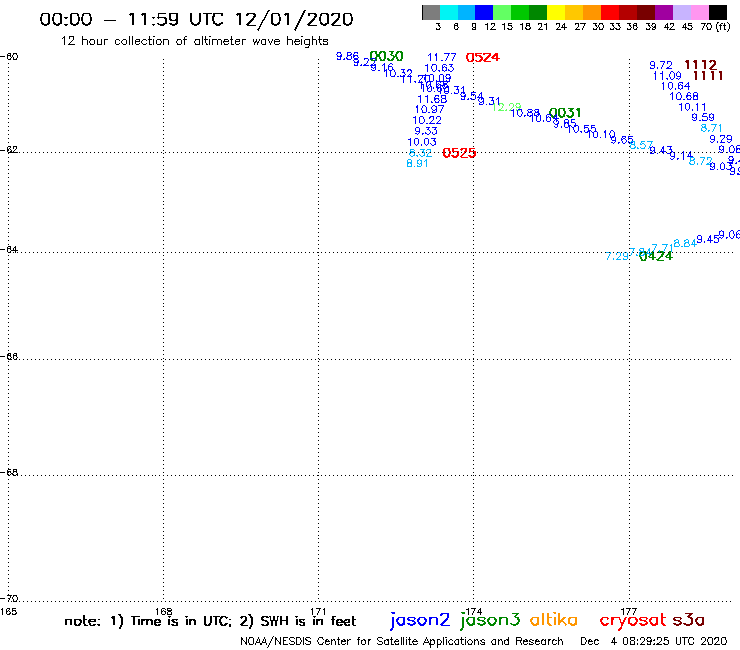Select the altika legend label
This screenshot has width=740, height=650.
[554, 620]
